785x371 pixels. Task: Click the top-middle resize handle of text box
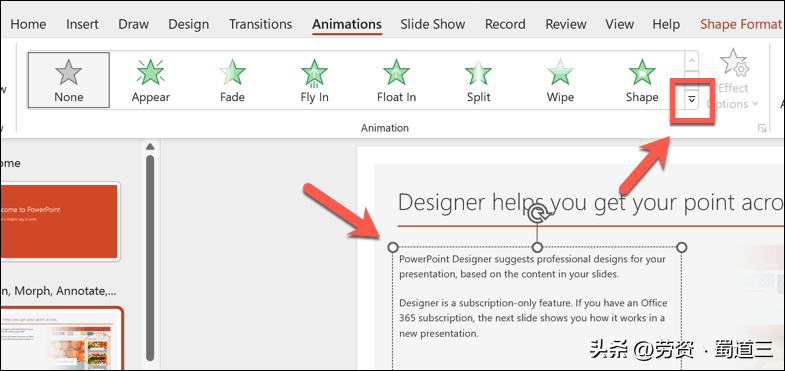[x=537, y=247]
